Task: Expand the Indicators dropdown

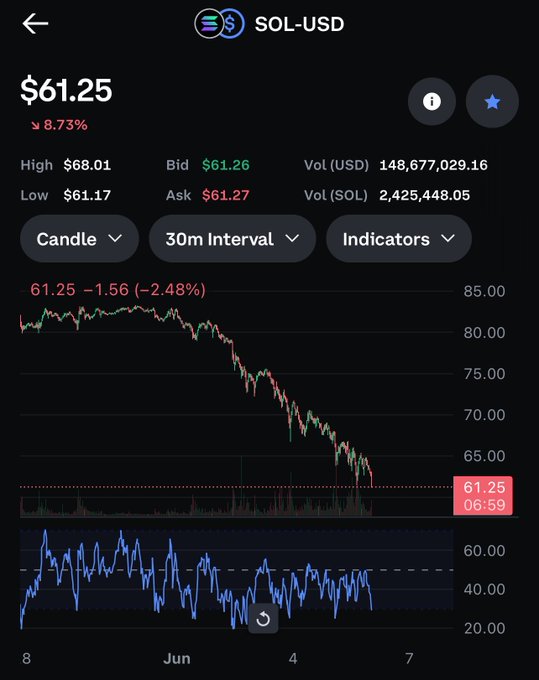Action: point(399,239)
